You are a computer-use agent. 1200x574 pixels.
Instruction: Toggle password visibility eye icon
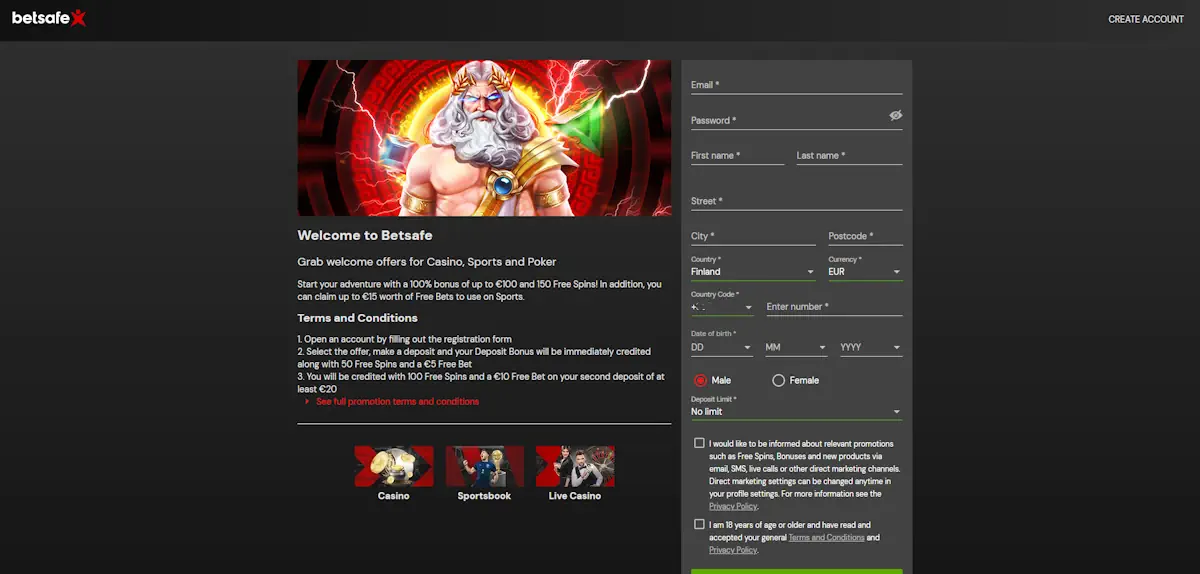(896, 116)
